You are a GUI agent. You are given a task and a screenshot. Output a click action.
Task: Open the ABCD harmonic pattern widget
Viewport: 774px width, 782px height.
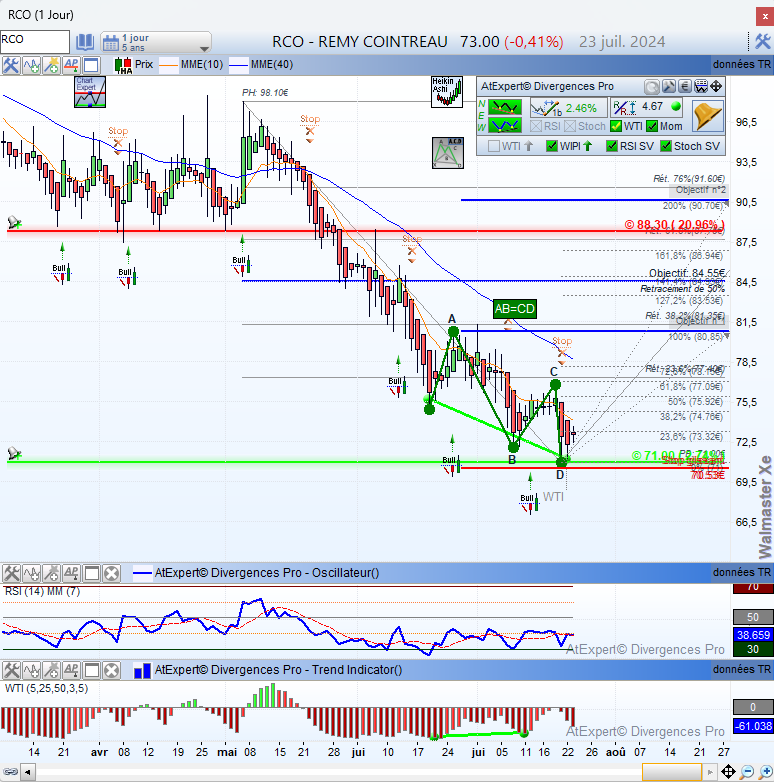coord(448,153)
